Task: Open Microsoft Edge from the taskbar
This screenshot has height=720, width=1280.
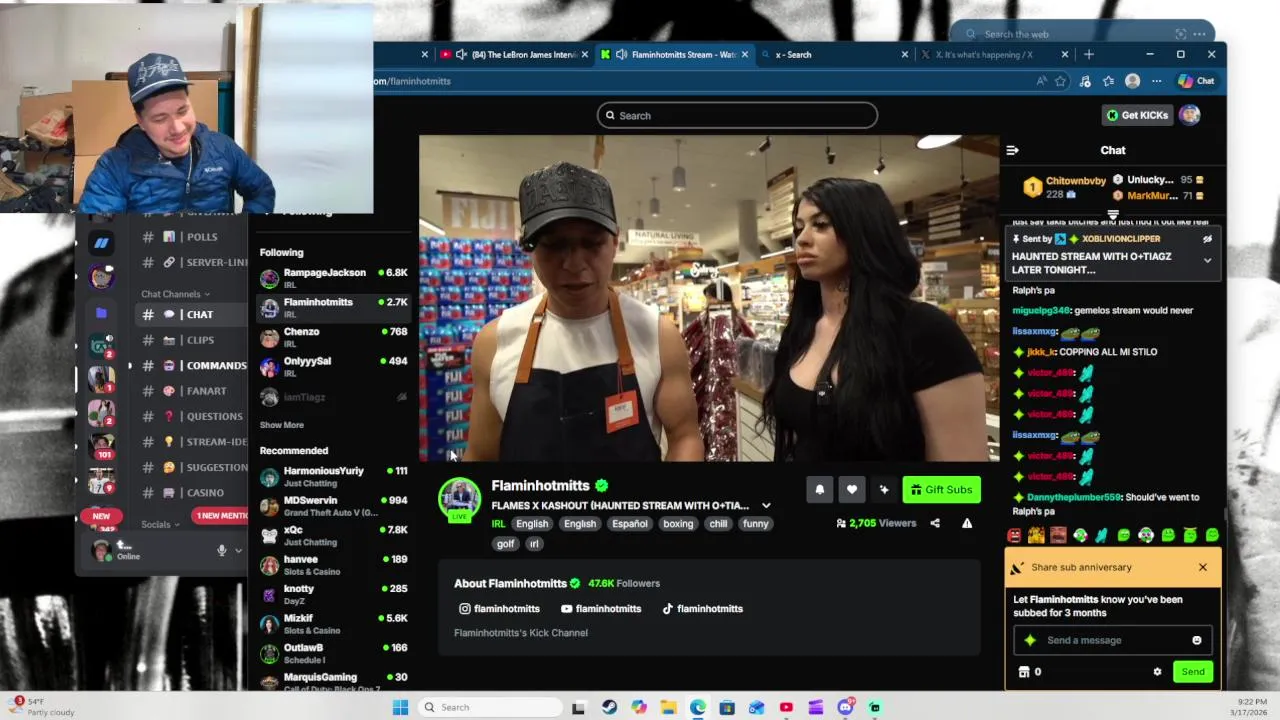Action: coord(698,707)
